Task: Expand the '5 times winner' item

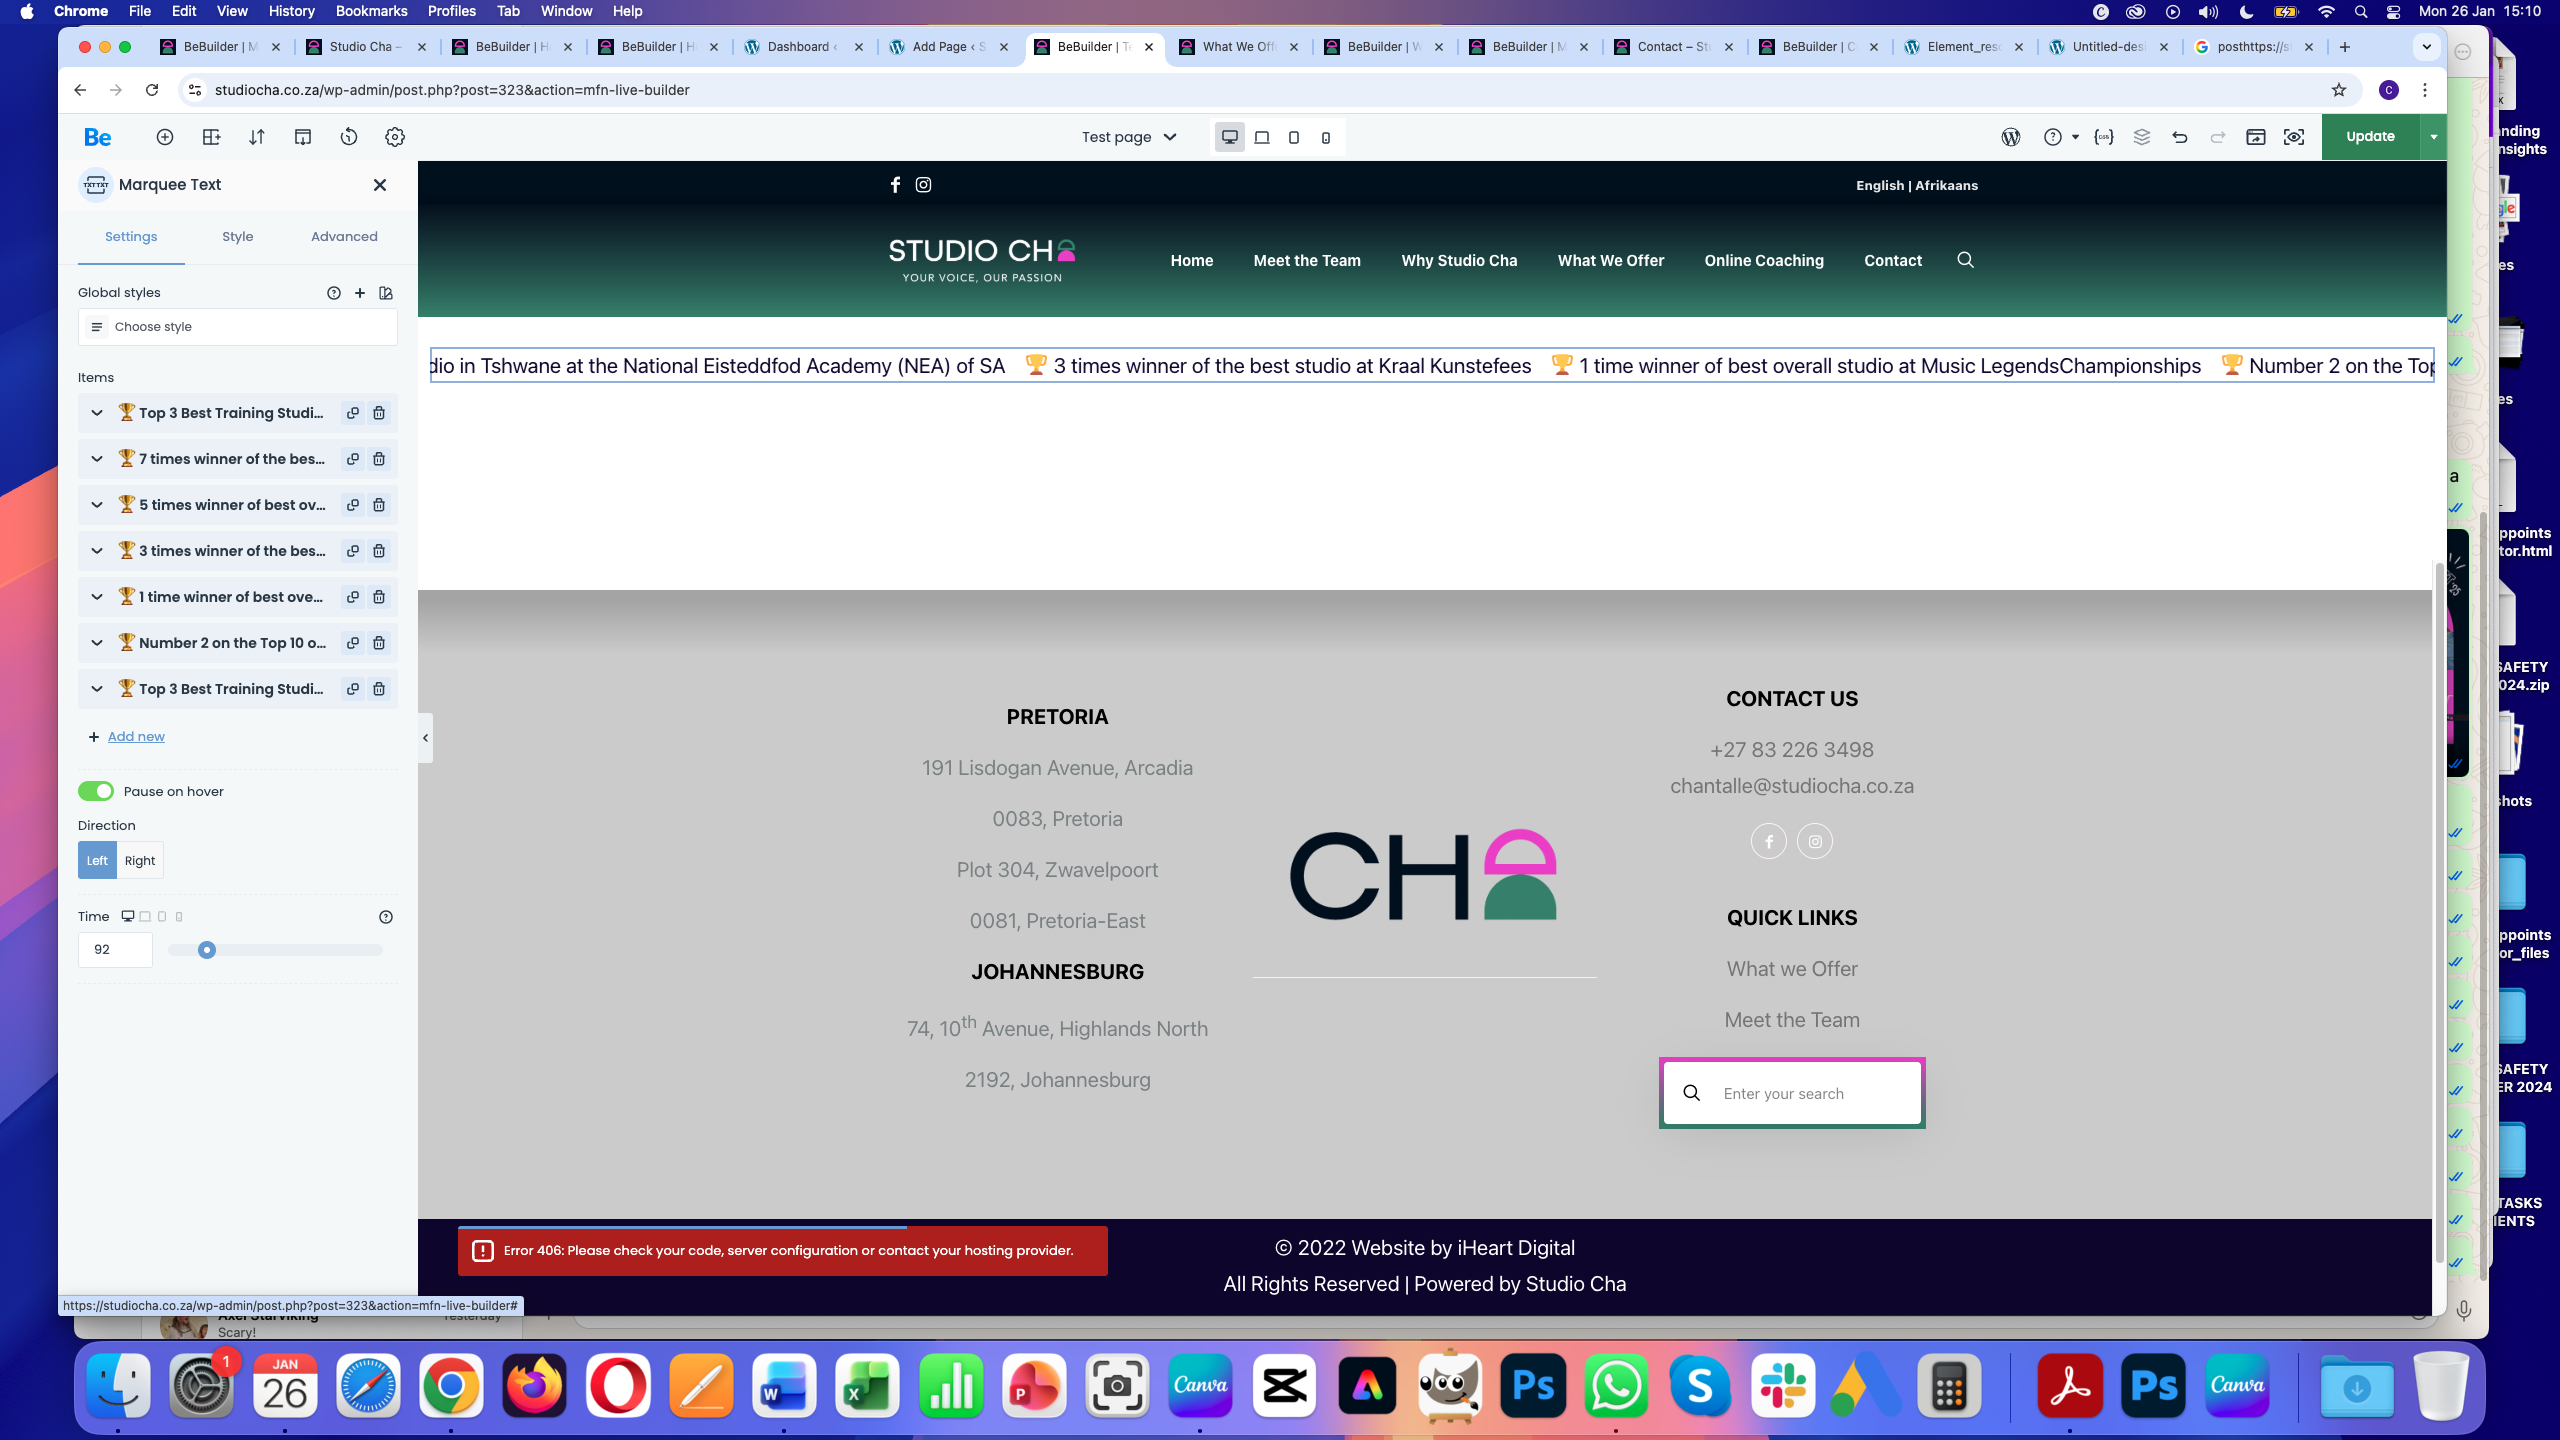Action: [97, 505]
